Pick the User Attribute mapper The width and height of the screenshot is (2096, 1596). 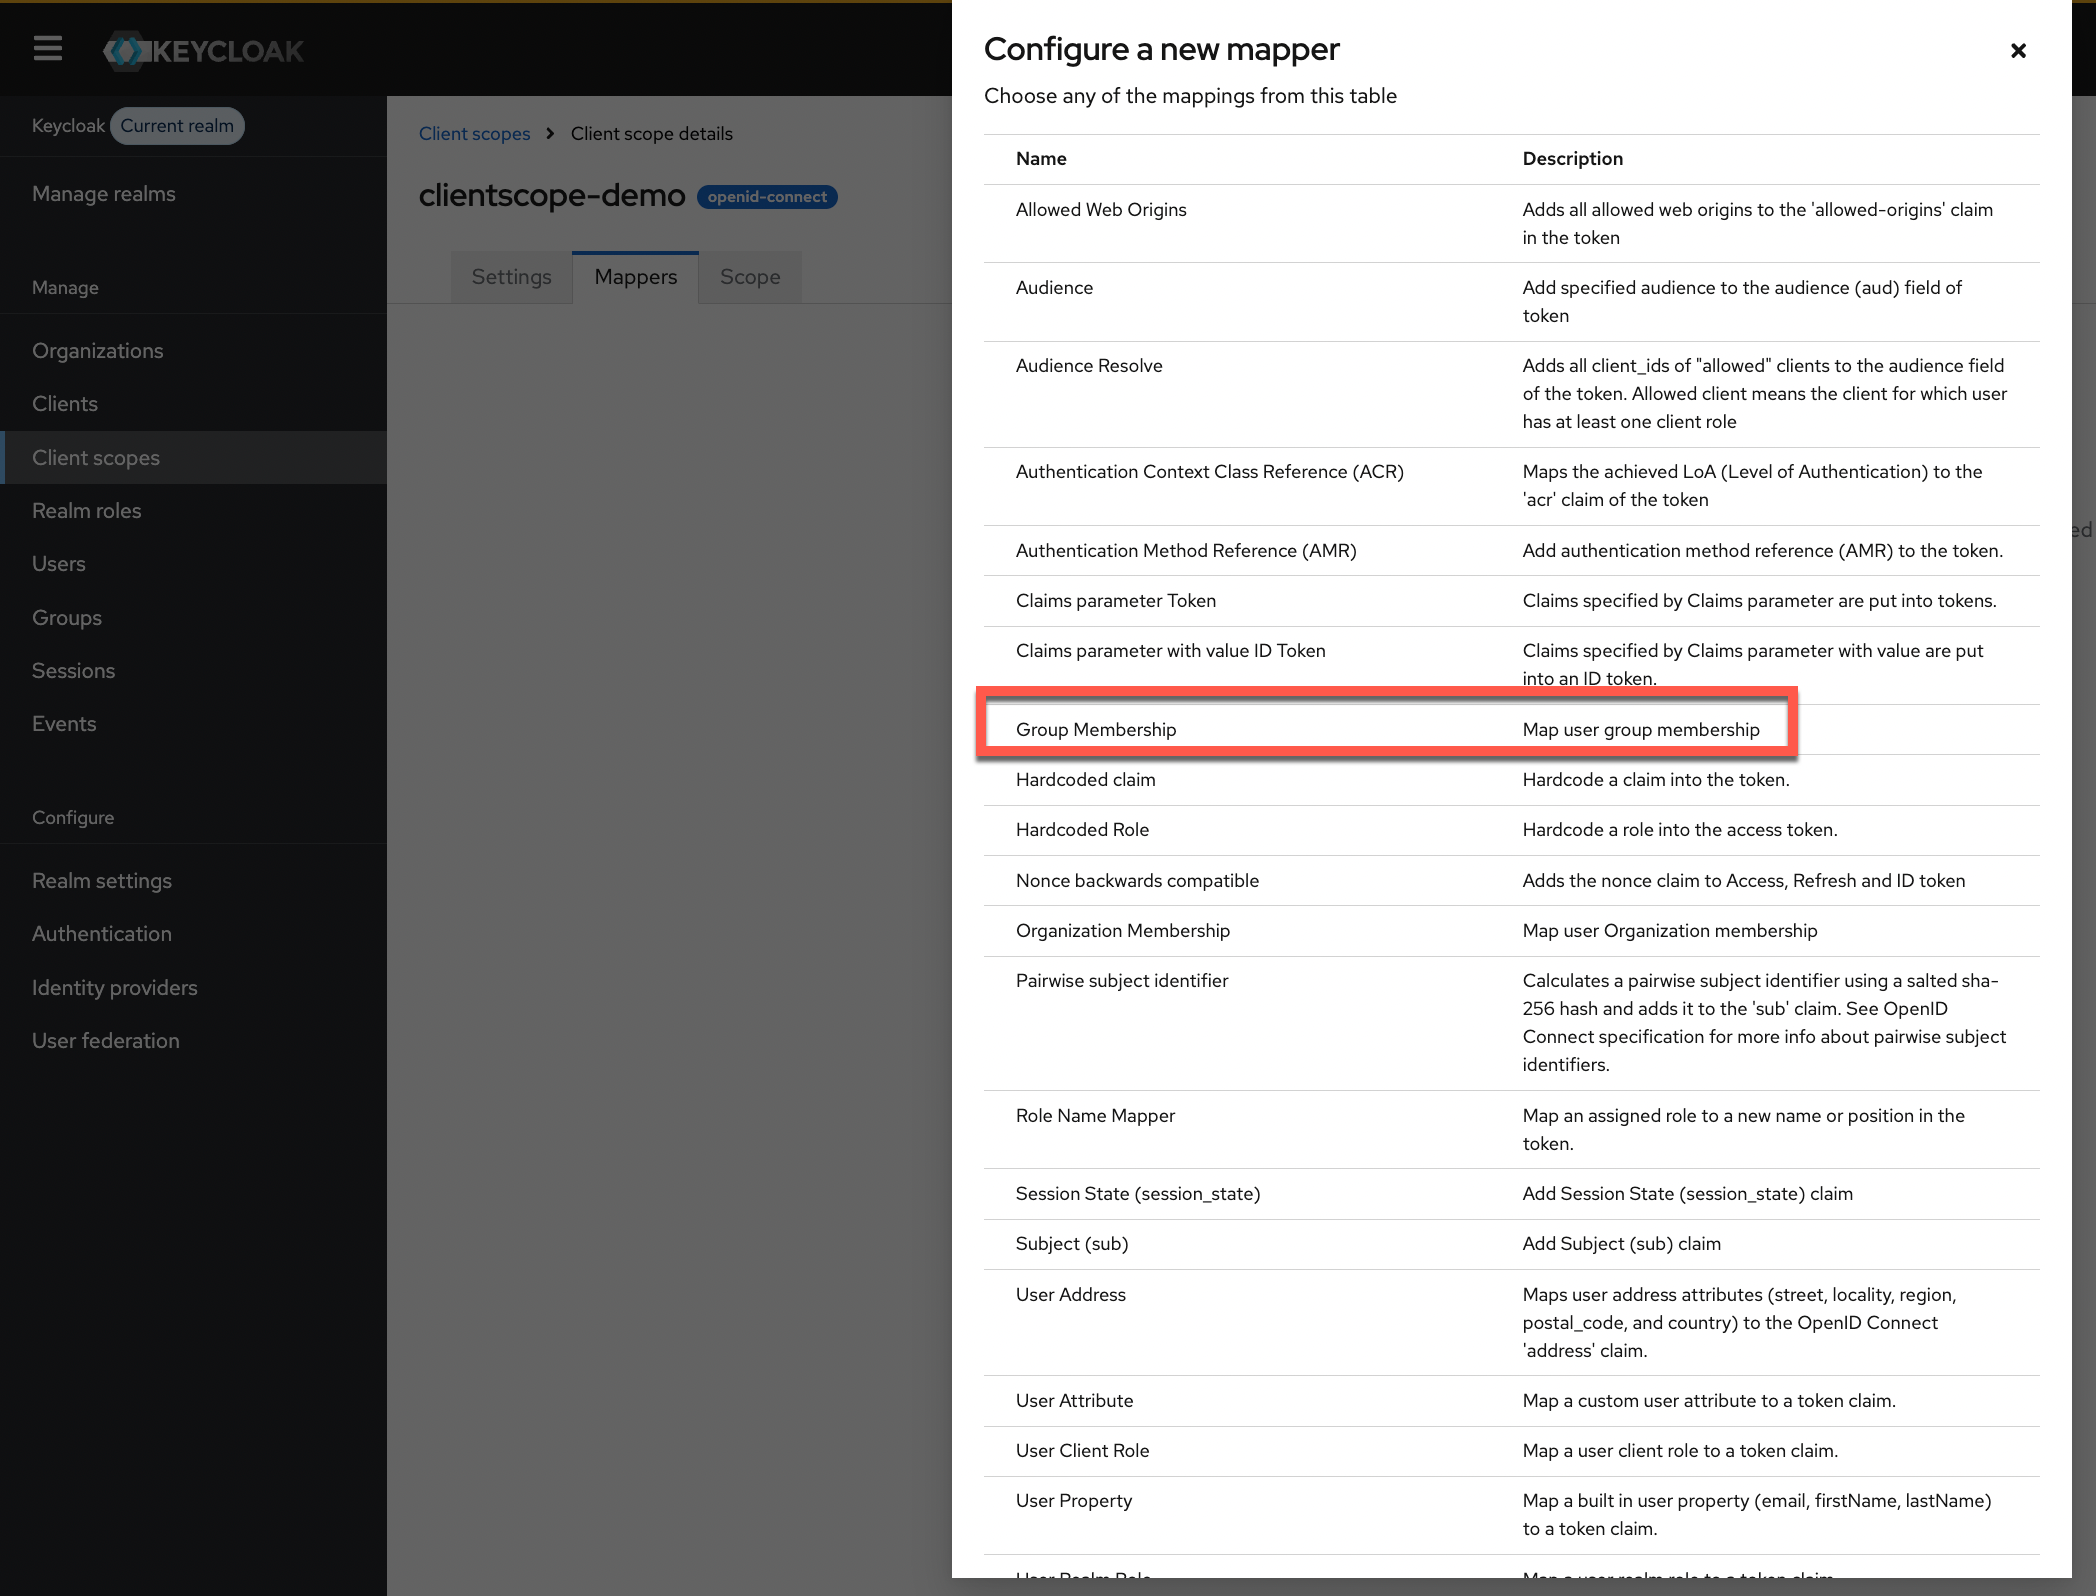[x=1074, y=1401]
